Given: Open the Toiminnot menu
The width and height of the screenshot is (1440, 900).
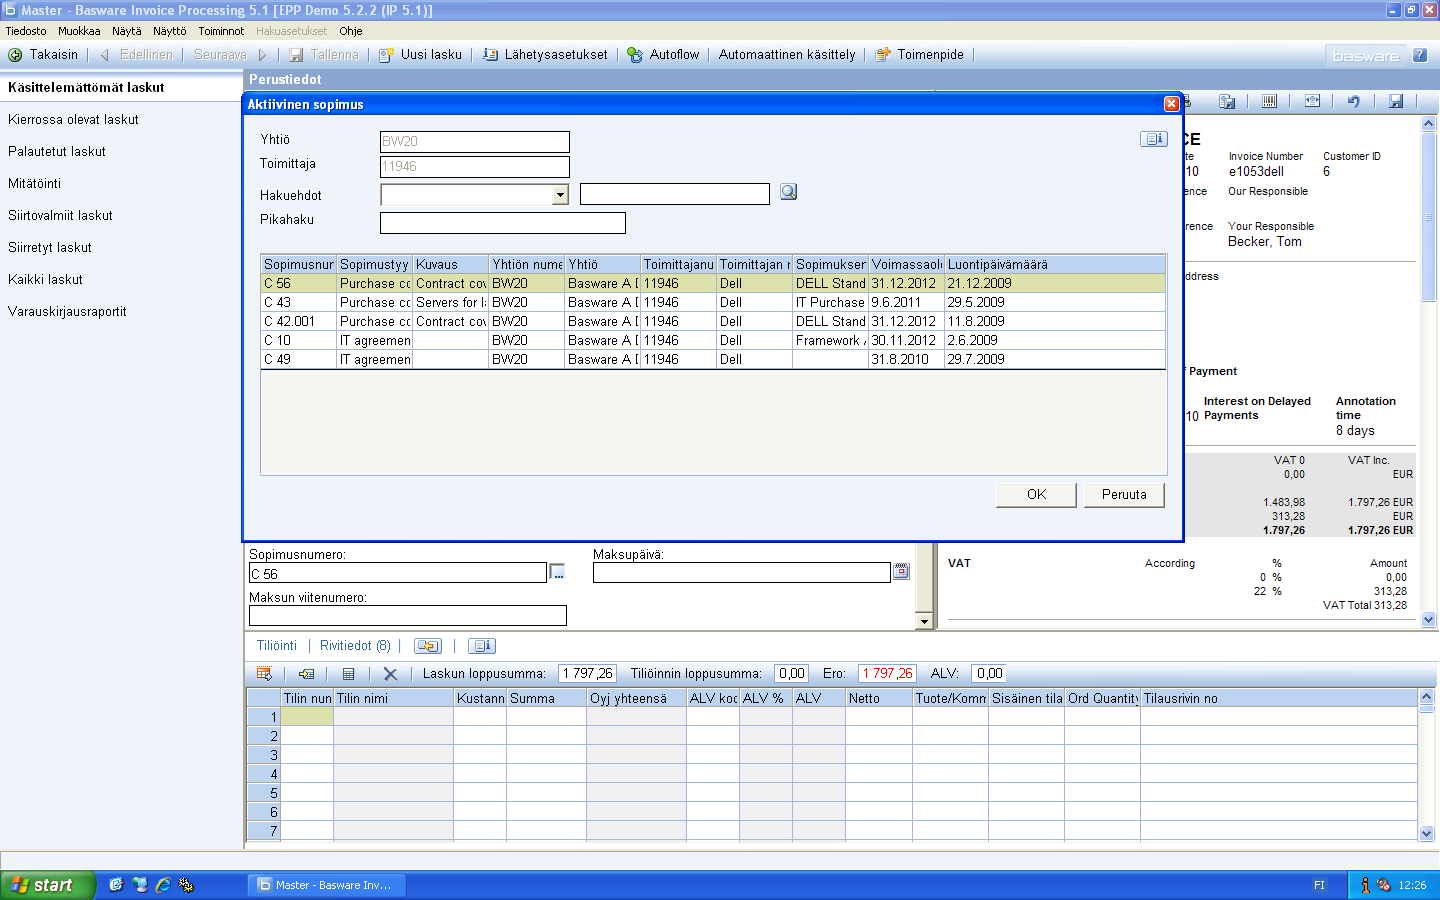Looking at the screenshot, I should [x=221, y=31].
